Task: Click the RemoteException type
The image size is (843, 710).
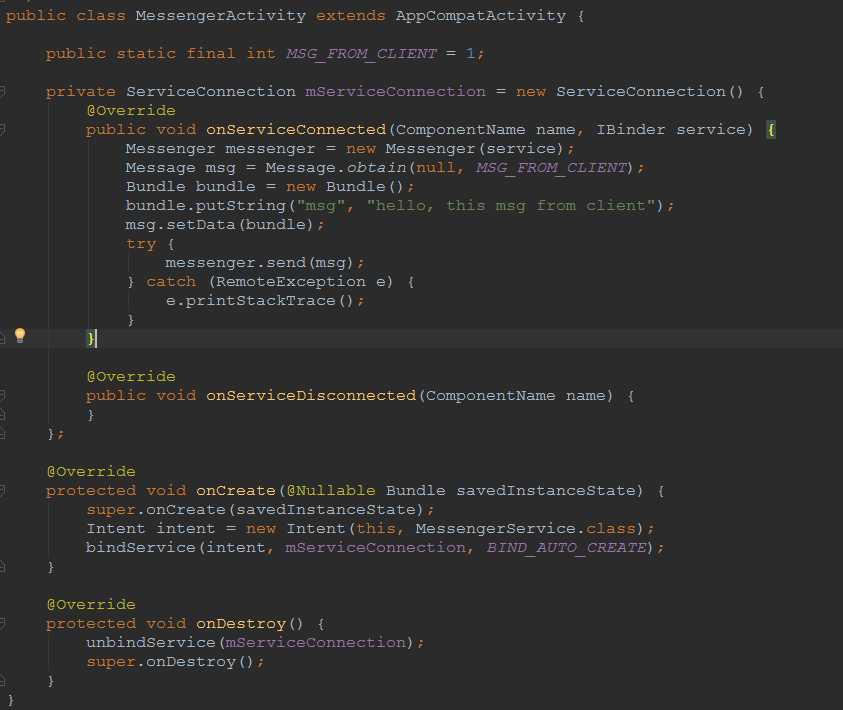Action: (x=291, y=281)
